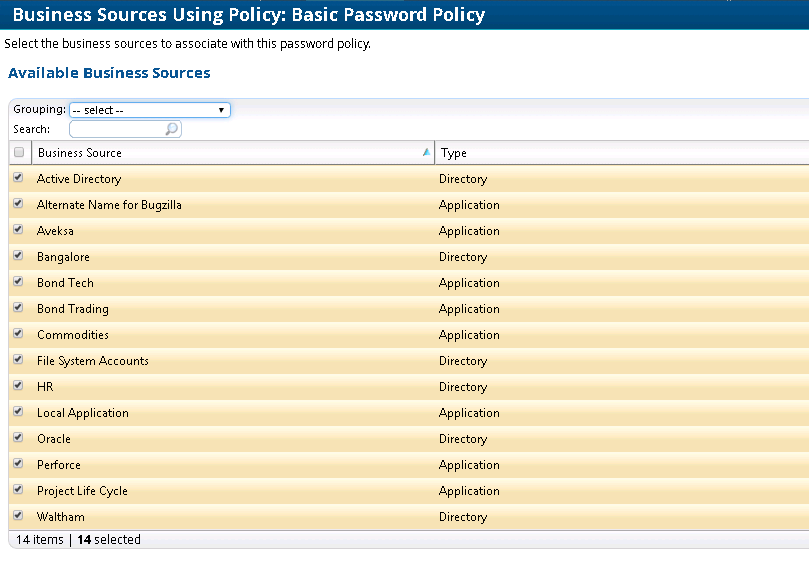
Task: Deselect the Bond Trading checkbox
Action: 18,308
